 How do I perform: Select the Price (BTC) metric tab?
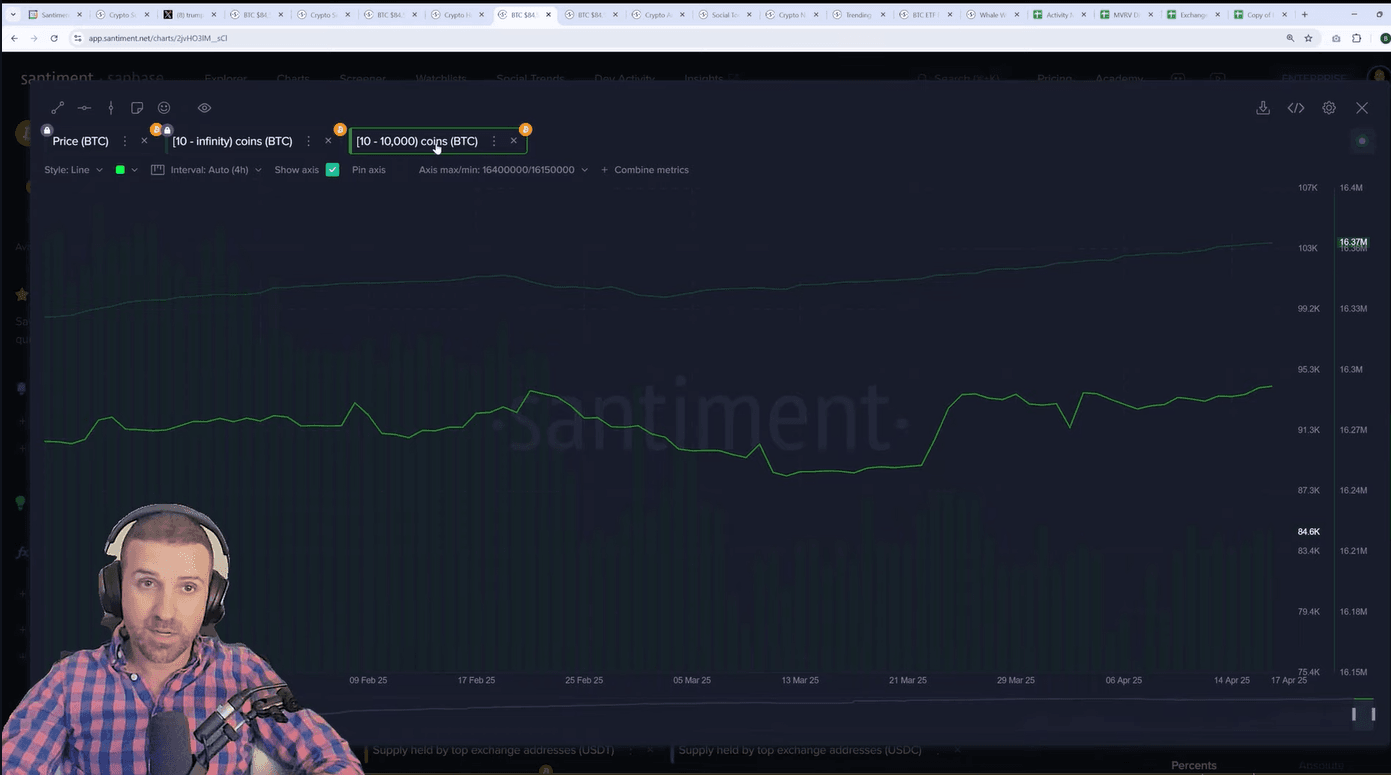coord(80,141)
